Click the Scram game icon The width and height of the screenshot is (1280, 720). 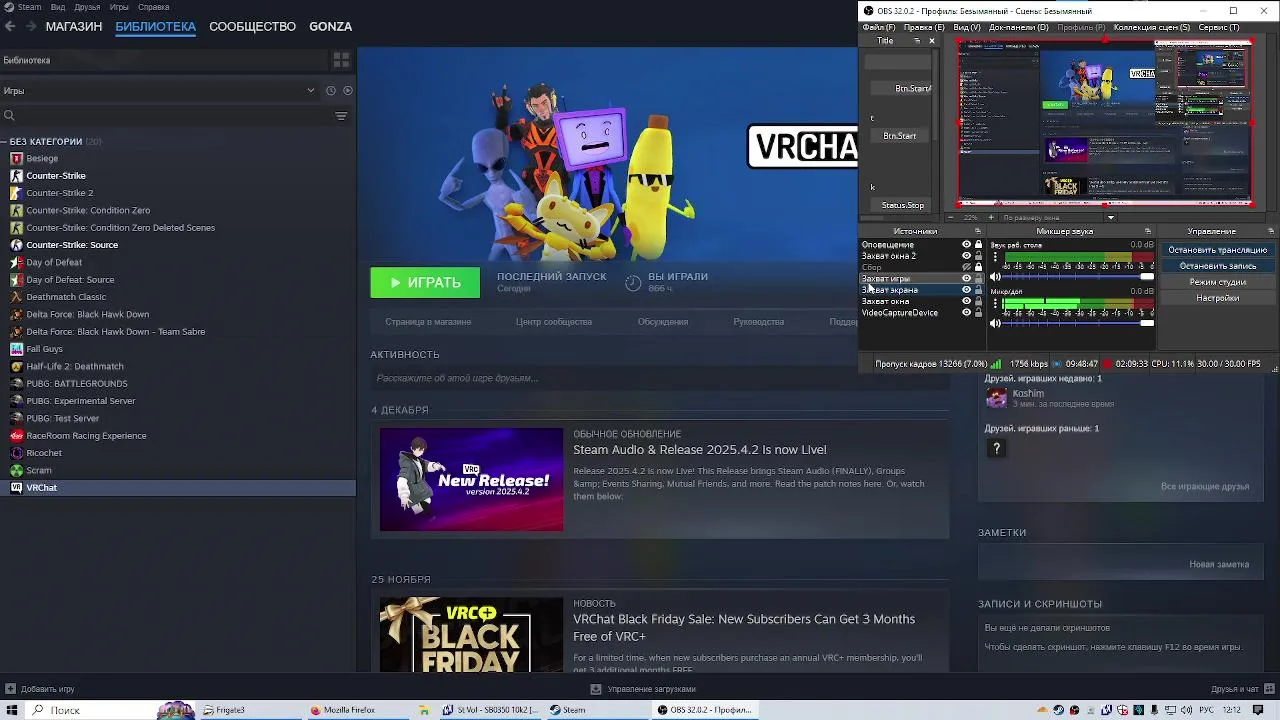(x=16, y=470)
